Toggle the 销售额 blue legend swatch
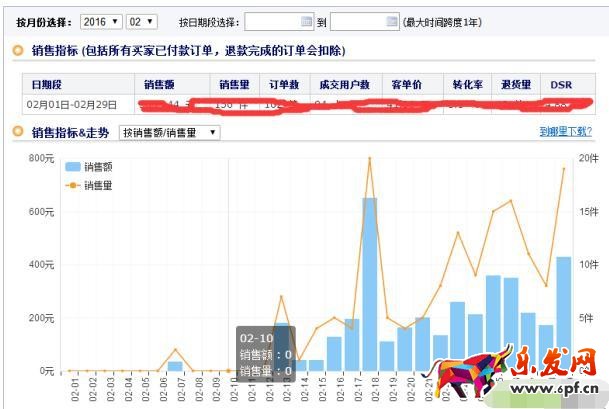This screenshot has height=409, width=609. pos(73,167)
